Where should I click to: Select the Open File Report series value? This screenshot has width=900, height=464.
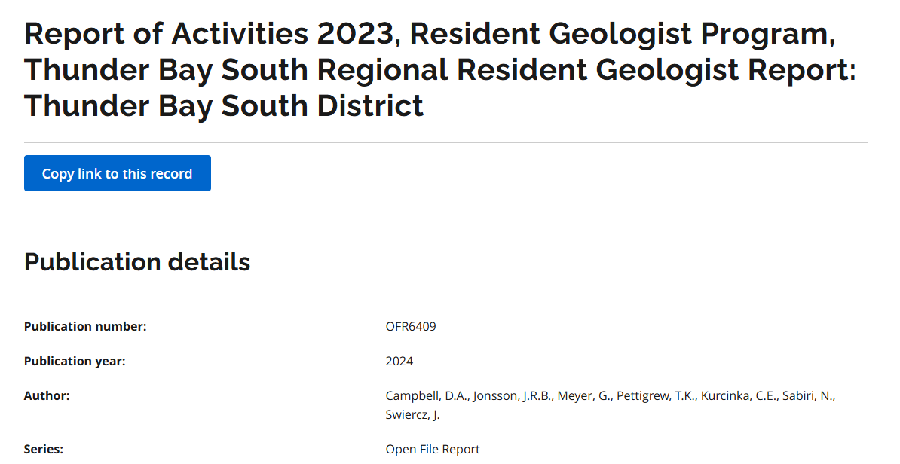pos(432,449)
